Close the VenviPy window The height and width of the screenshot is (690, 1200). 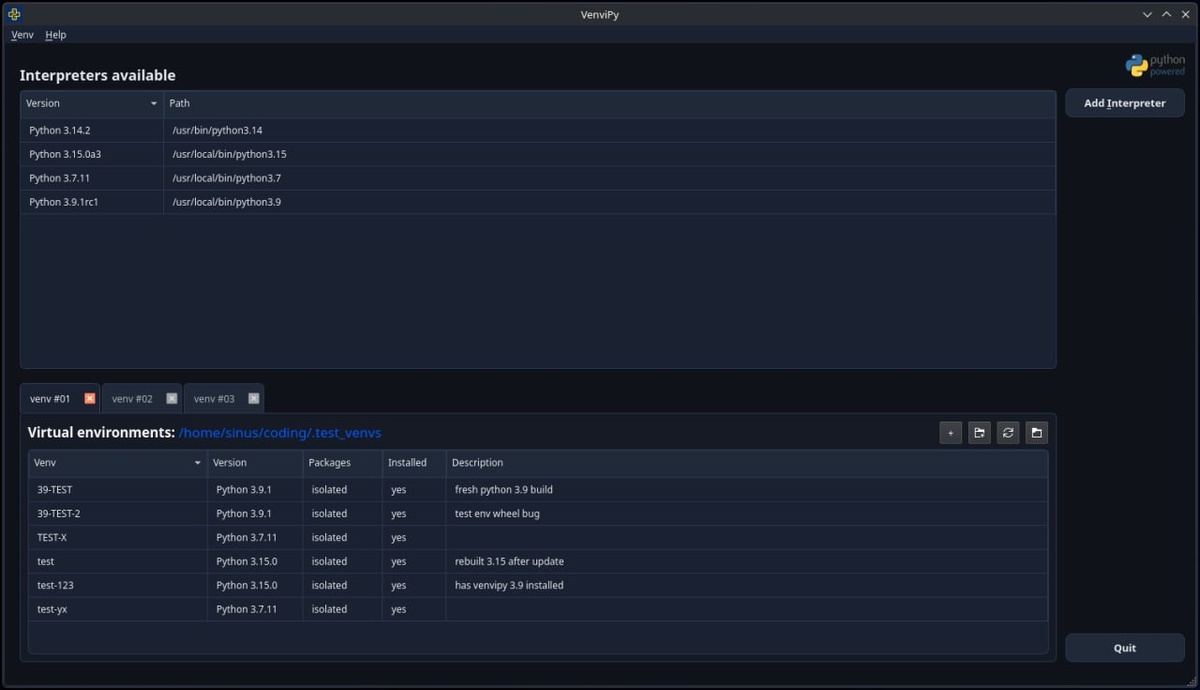click(1184, 14)
